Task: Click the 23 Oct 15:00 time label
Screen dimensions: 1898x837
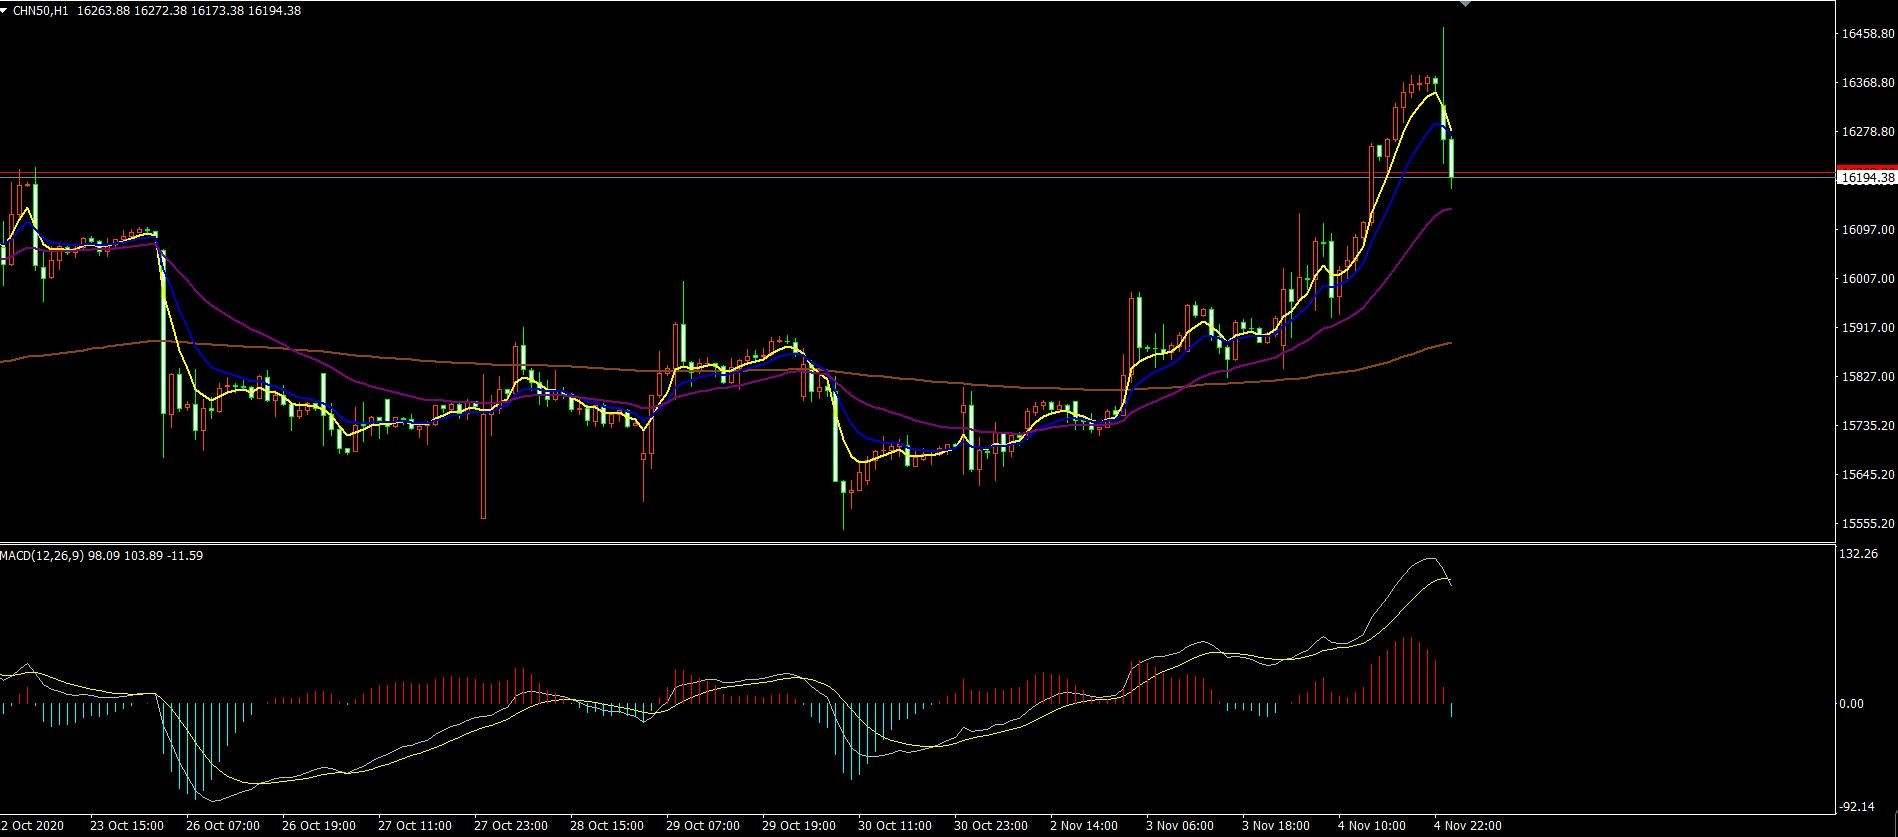Action: [127, 826]
